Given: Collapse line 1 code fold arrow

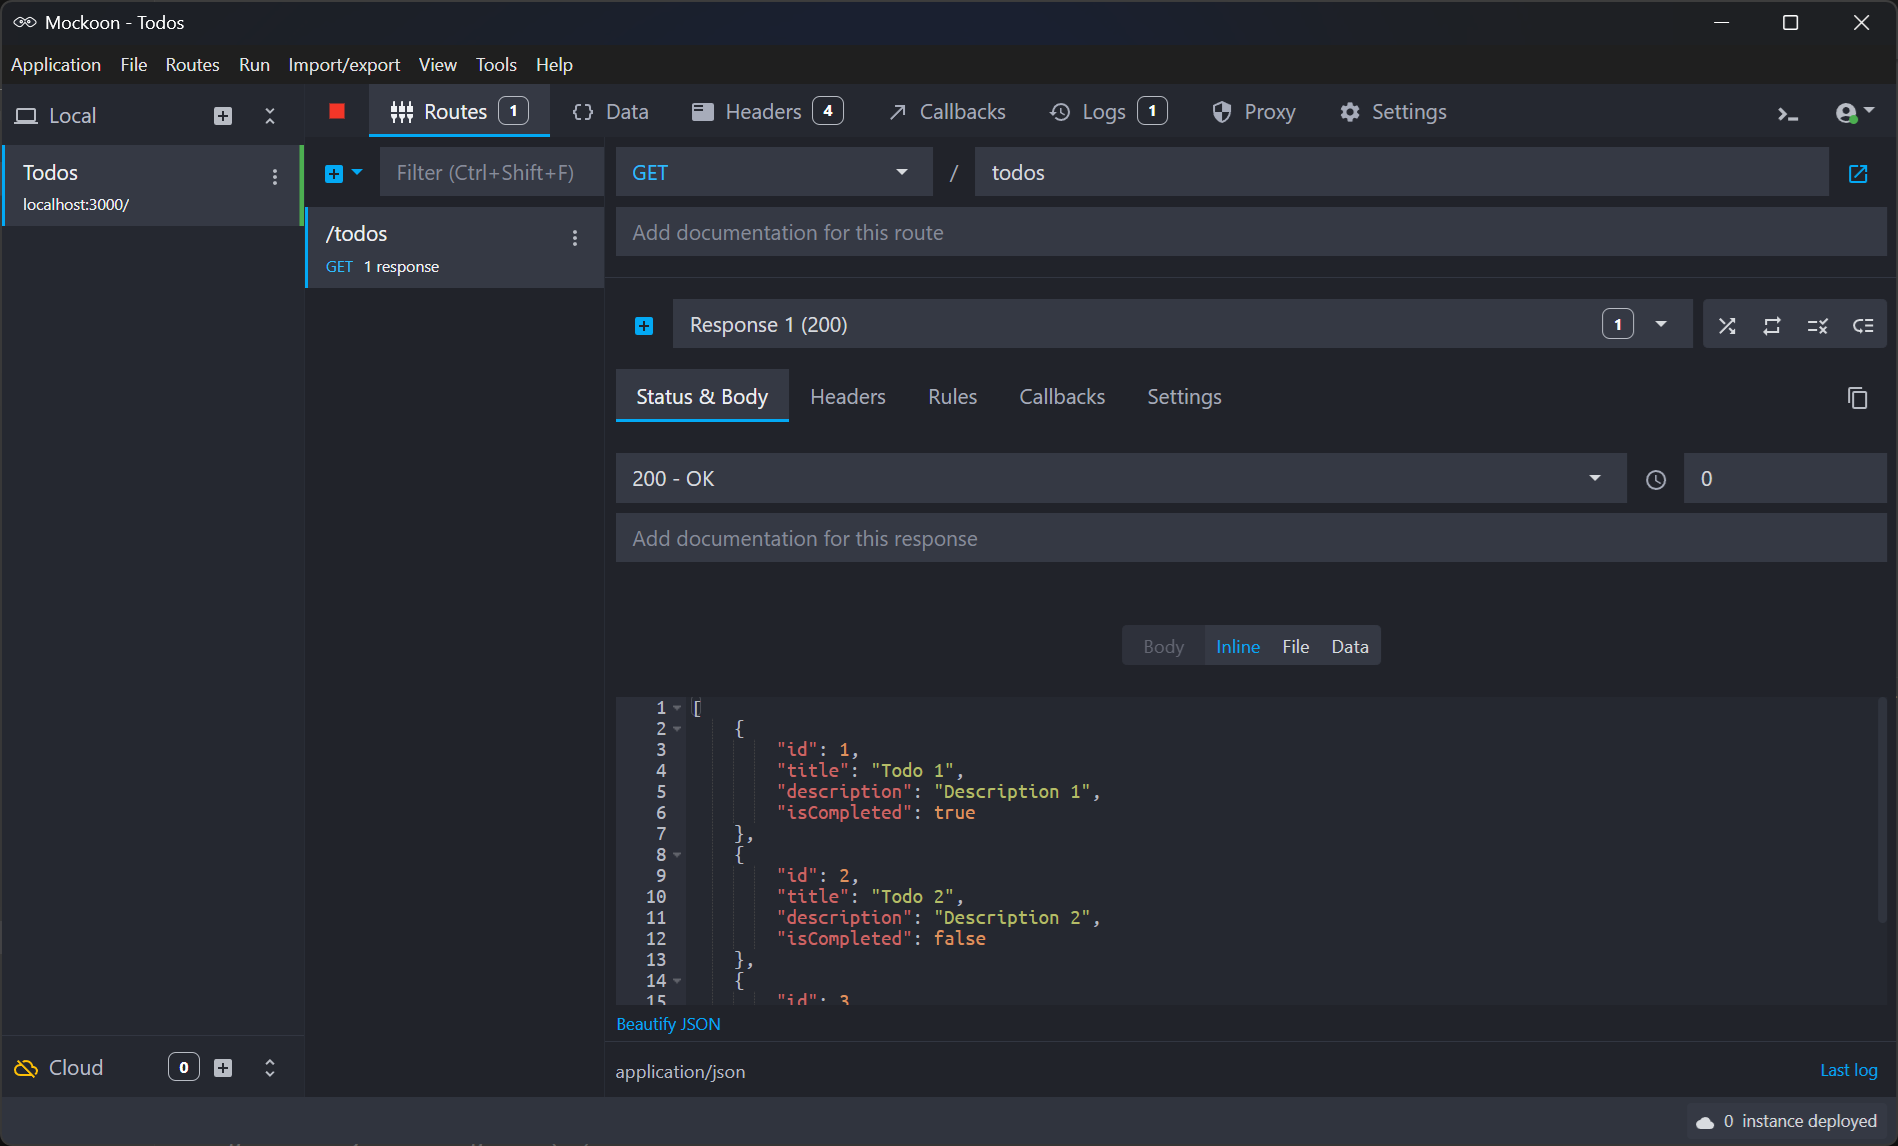Looking at the screenshot, I should pyautogui.click(x=678, y=708).
